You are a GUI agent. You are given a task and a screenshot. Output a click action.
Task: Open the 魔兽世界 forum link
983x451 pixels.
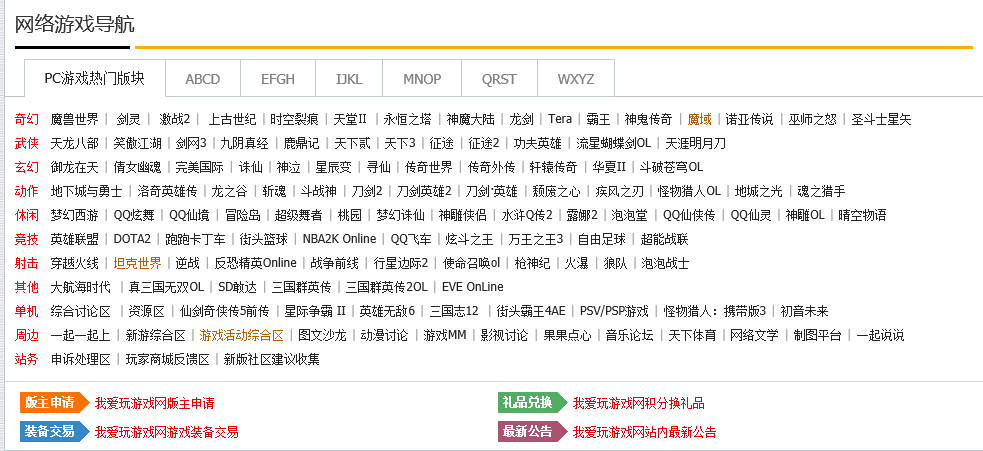point(75,119)
